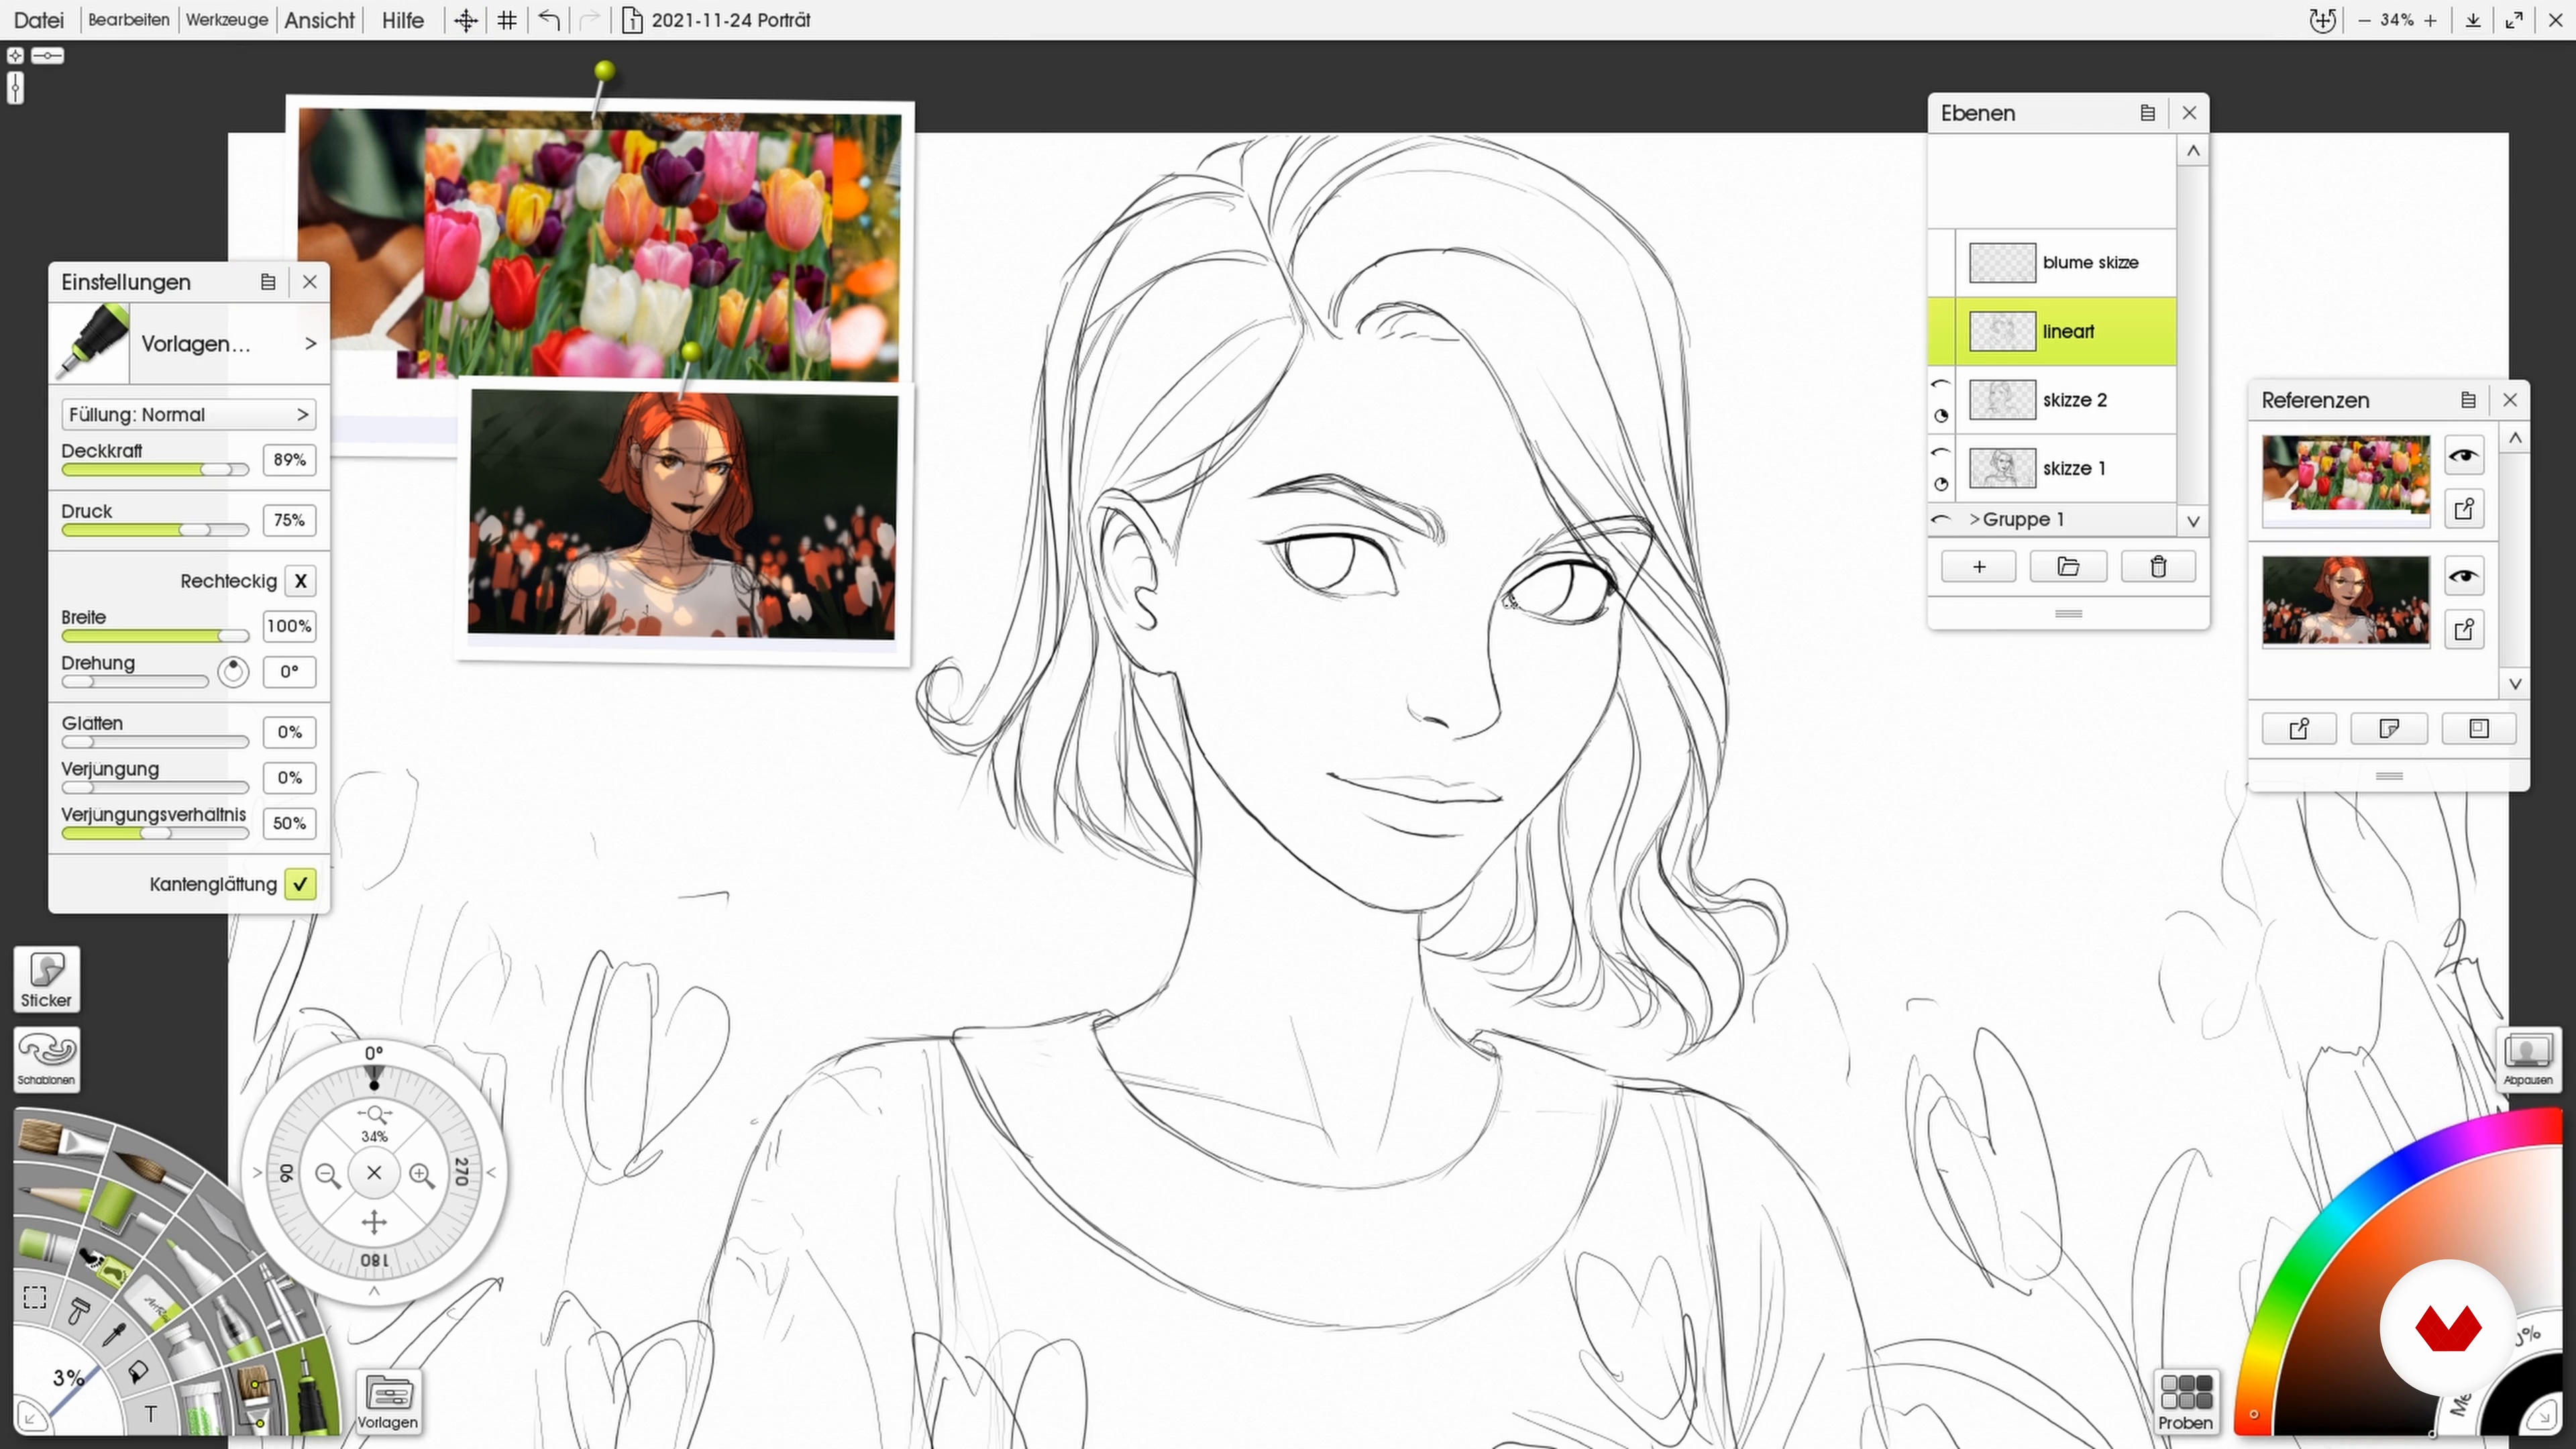Open the Bearbeiten menu
The height and width of the screenshot is (1449, 2576).
coord(128,20)
